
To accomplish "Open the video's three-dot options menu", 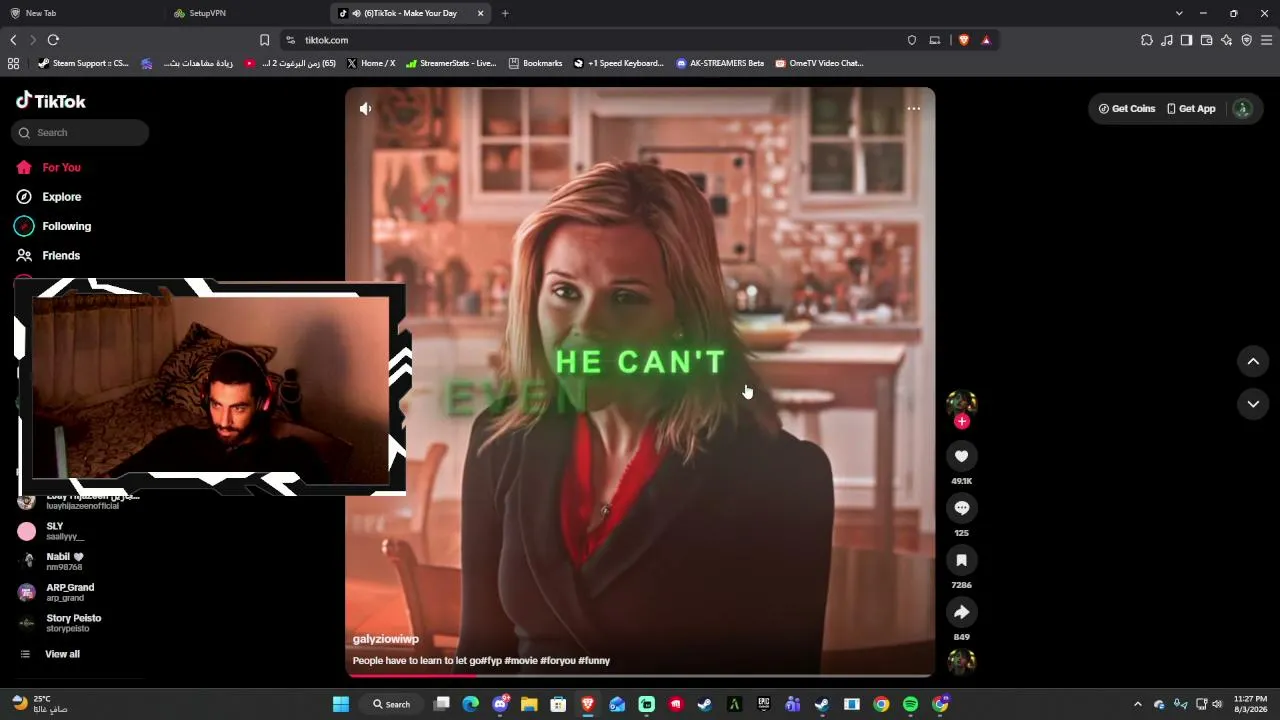I will (913, 108).
